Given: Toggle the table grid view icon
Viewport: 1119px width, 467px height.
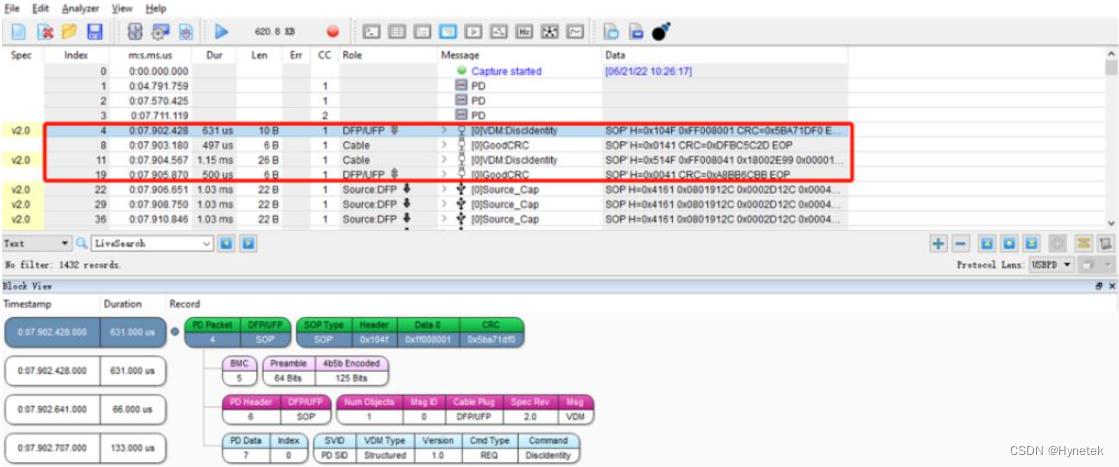Looking at the screenshot, I should 398,31.
